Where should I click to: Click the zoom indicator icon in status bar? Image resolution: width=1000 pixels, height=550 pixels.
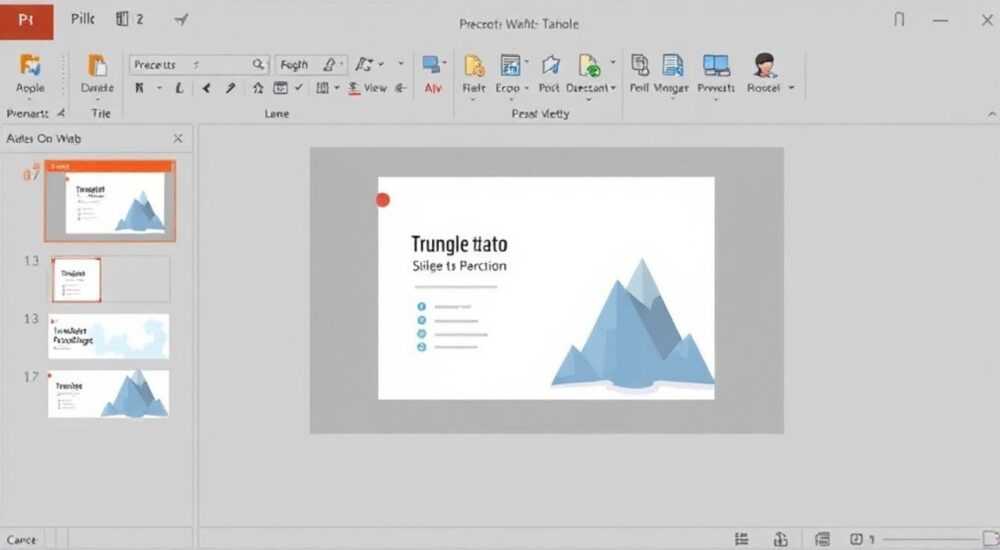click(x=856, y=539)
